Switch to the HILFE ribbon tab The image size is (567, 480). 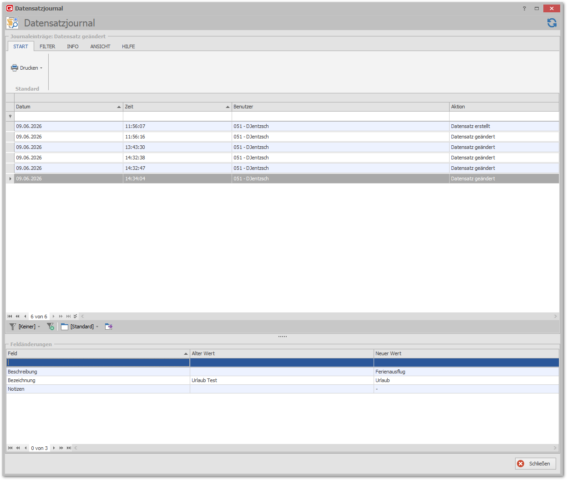(x=128, y=46)
